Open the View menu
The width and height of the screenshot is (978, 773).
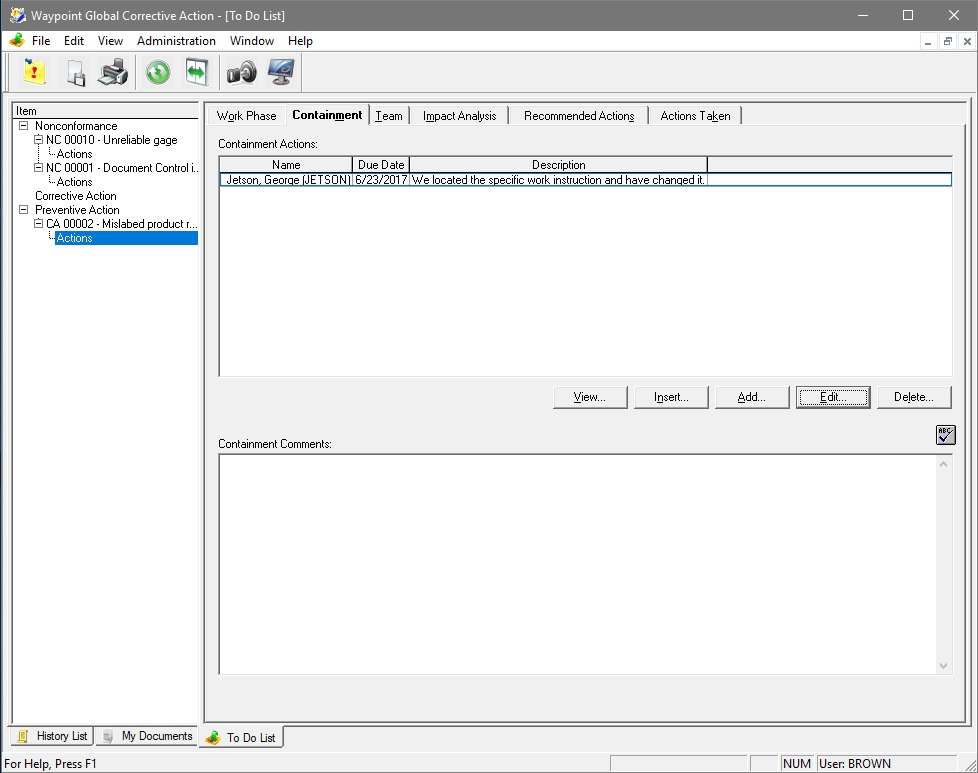pyautogui.click(x=110, y=41)
